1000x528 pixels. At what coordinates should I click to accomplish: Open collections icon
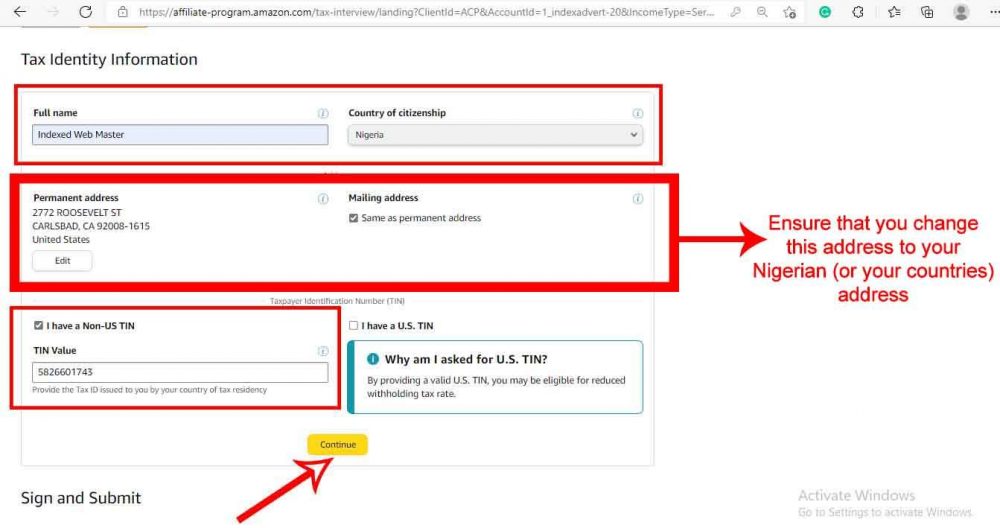(x=927, y=11)
